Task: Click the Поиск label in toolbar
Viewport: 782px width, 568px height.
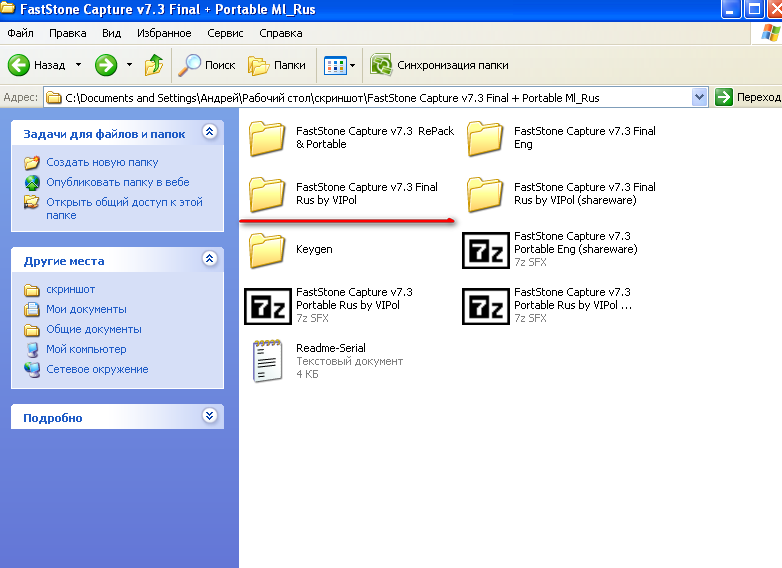Action: coord(220,65)
